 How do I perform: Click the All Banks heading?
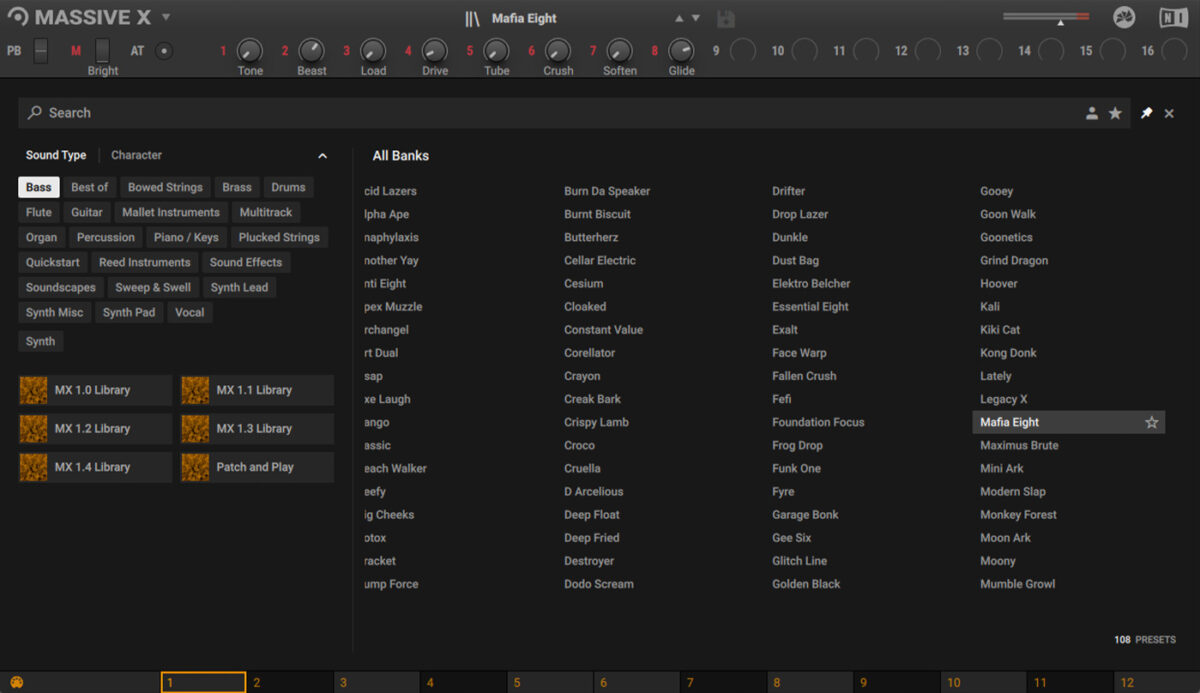tap(401, 155)
